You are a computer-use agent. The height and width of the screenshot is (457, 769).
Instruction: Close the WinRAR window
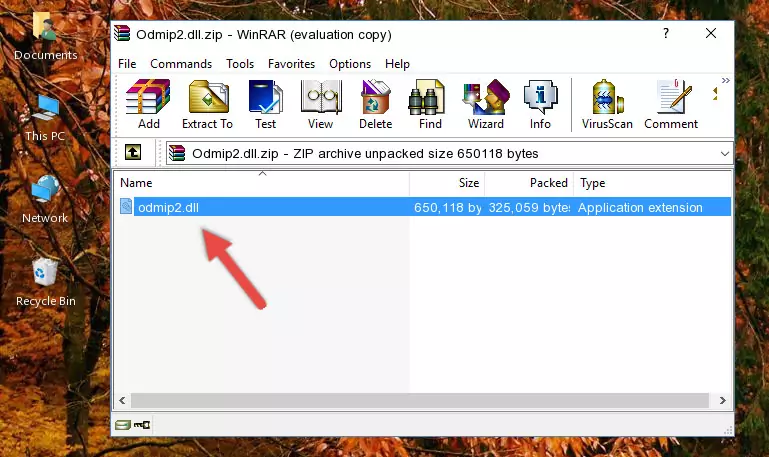pos(711,33)
